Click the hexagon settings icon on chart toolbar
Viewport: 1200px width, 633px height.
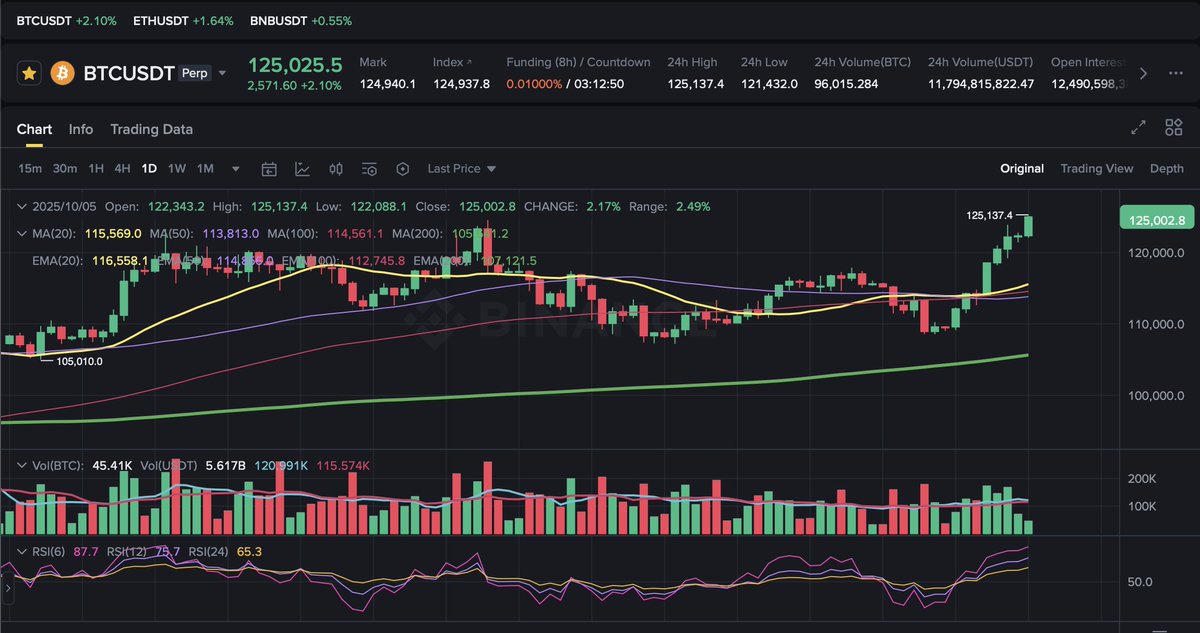[402, 168]
